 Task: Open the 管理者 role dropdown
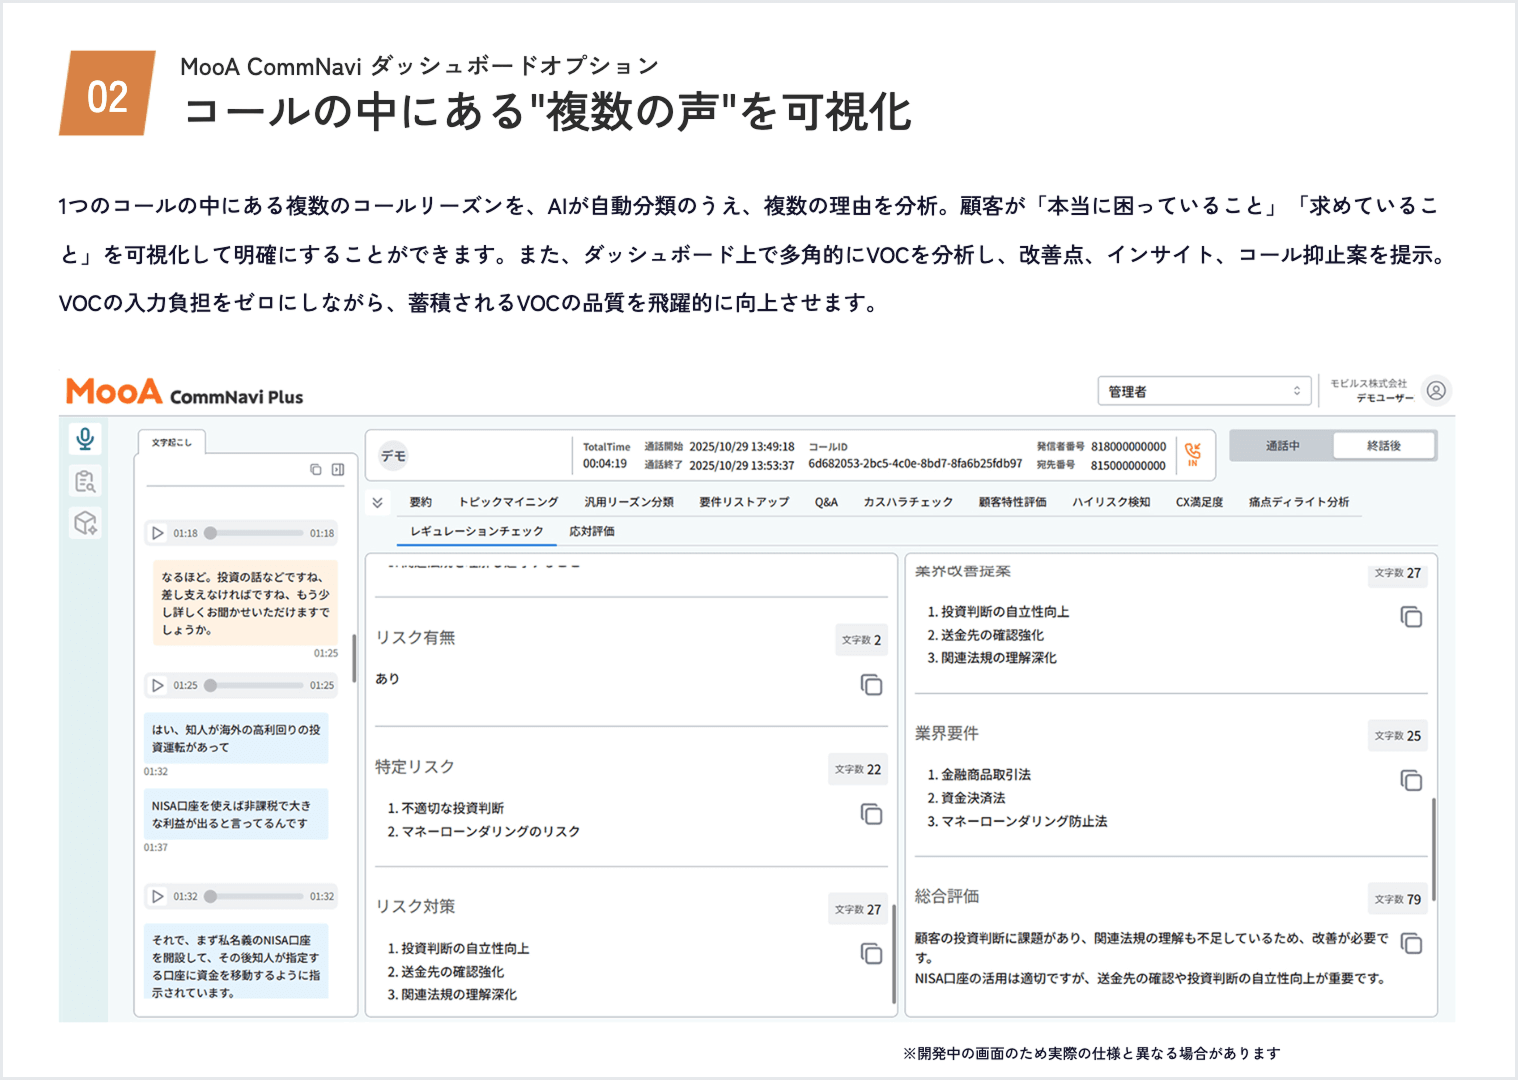tap(1204, 390)
